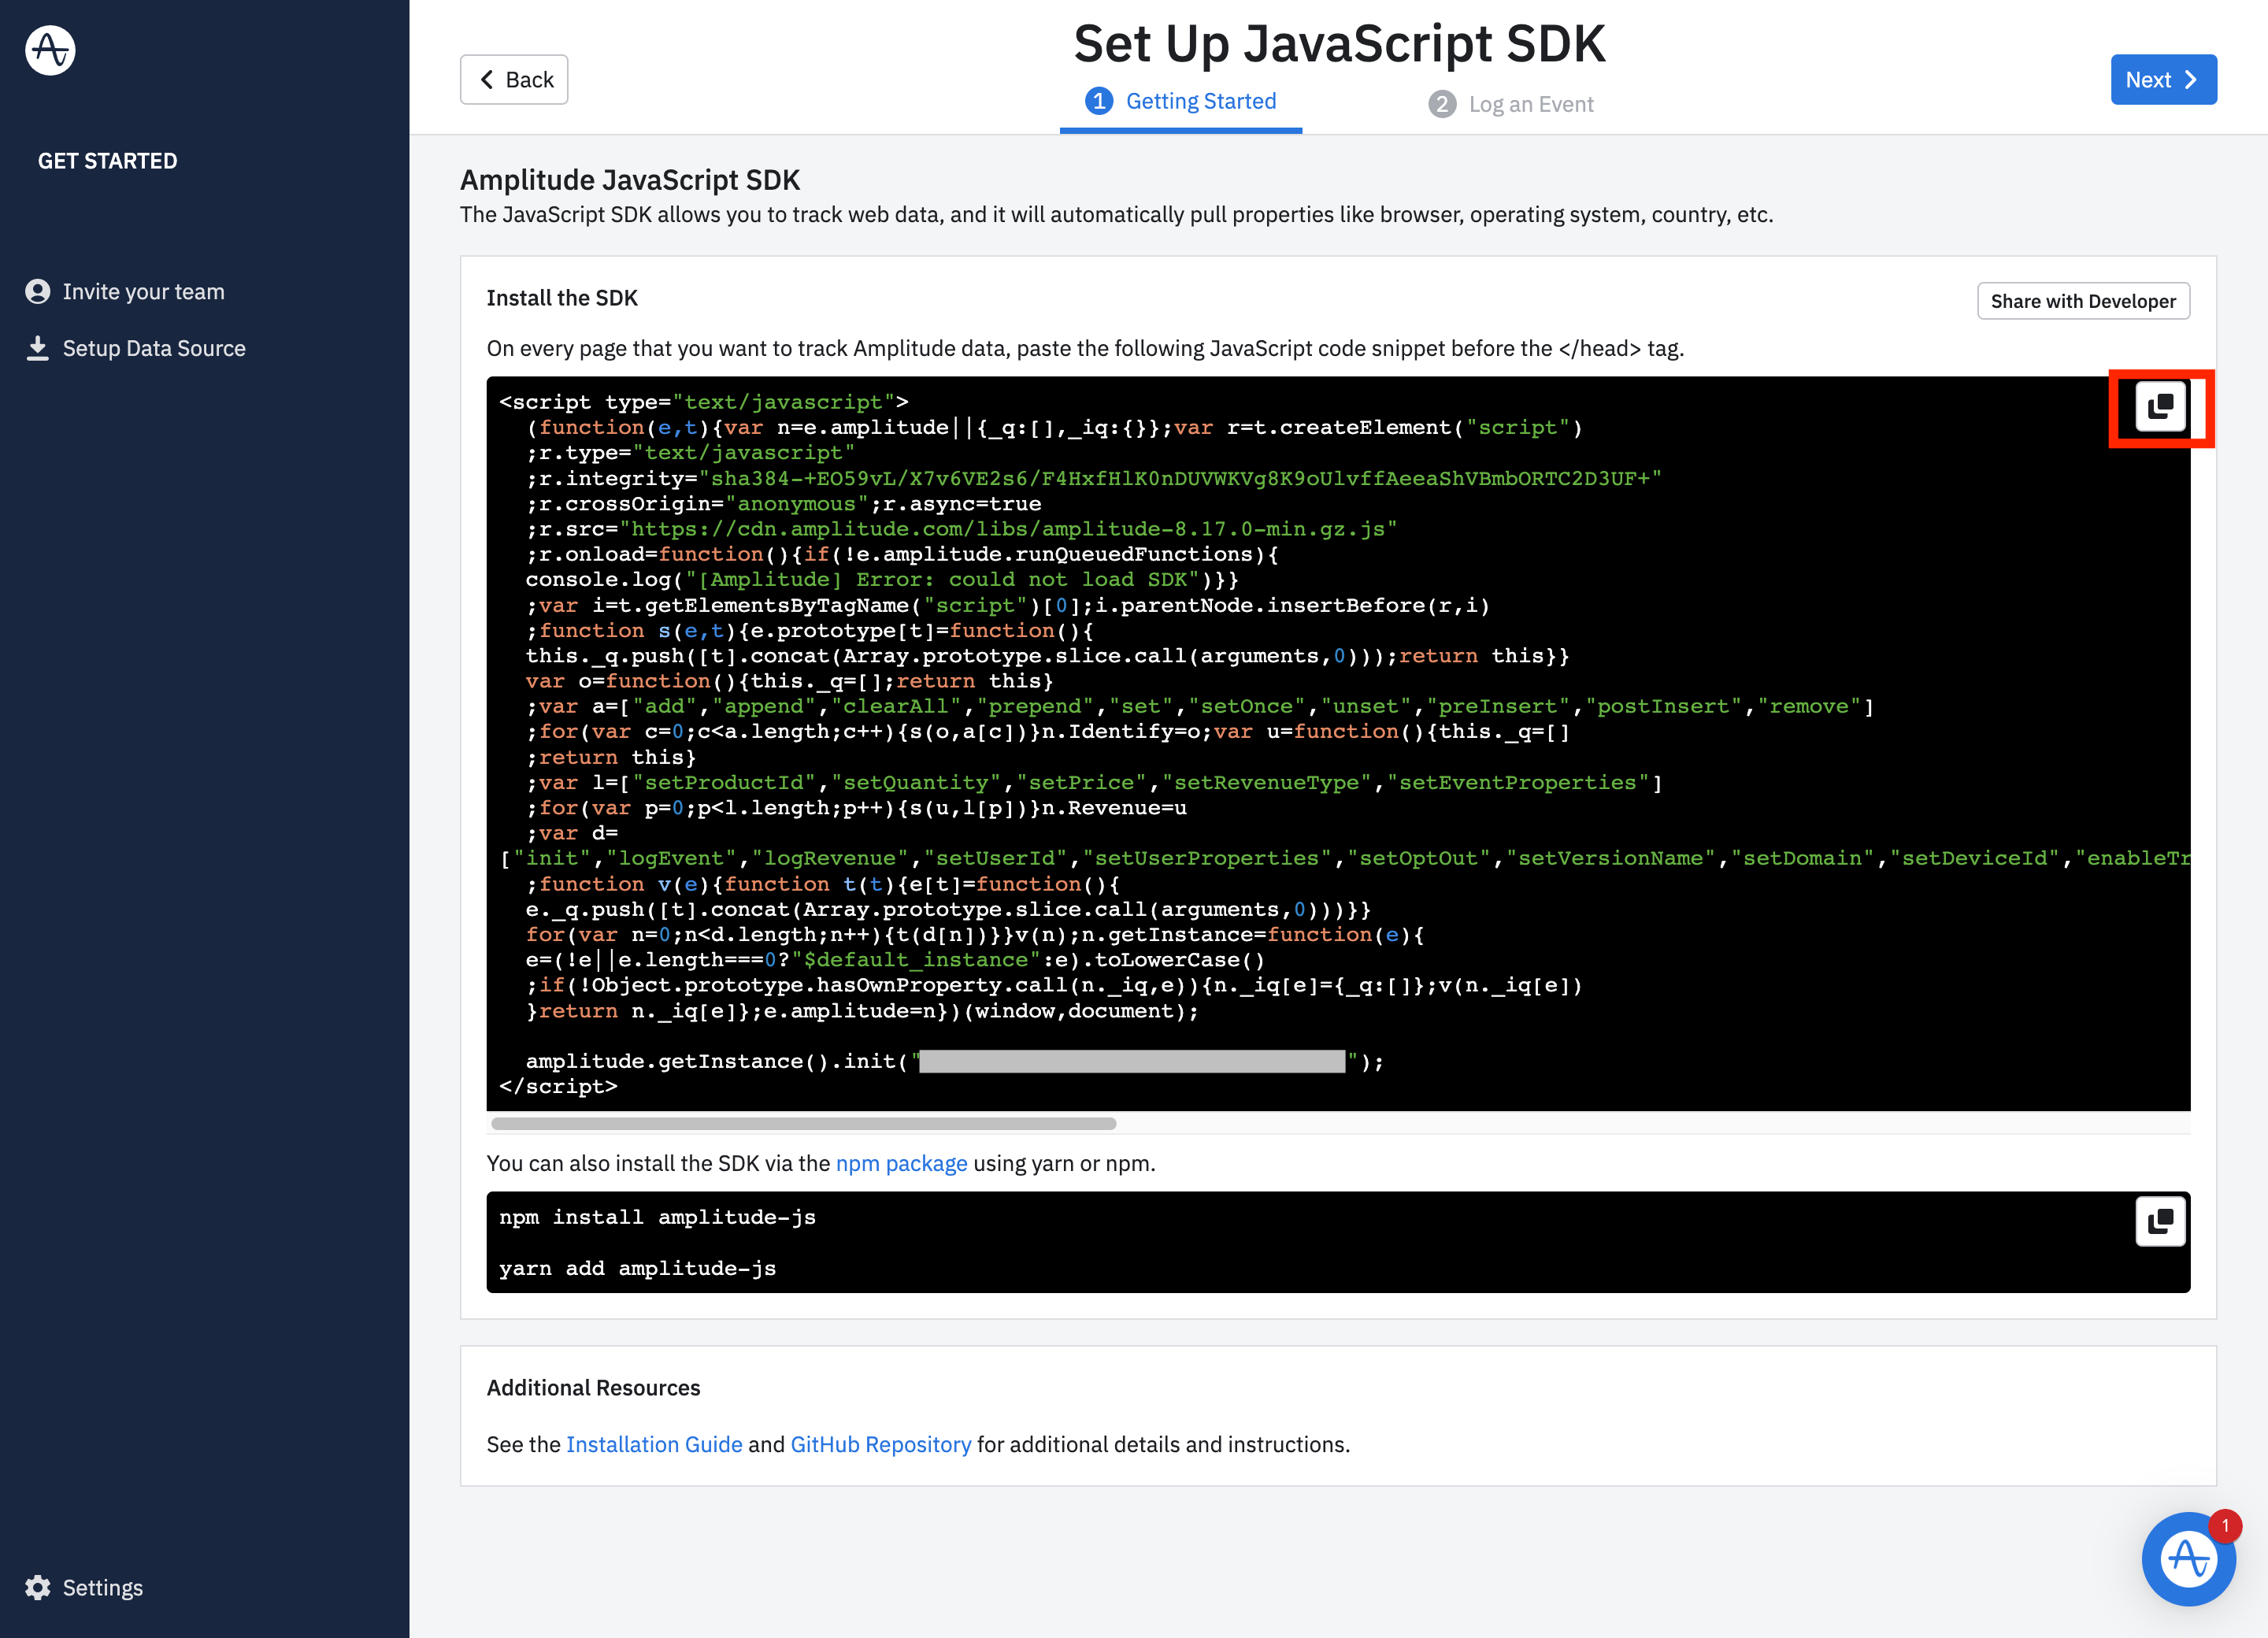This screenshot has height=1638, width=2268.
Task: Click the Invite your team person icon
Action: click(x=38, y=291)
